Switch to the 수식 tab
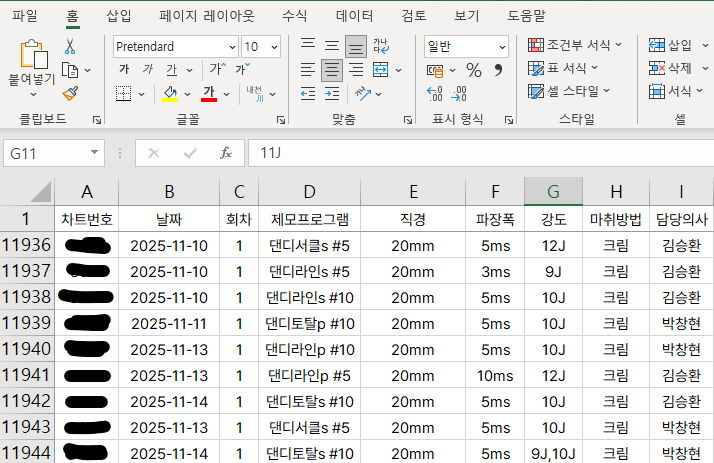 [x=295, y=16]
